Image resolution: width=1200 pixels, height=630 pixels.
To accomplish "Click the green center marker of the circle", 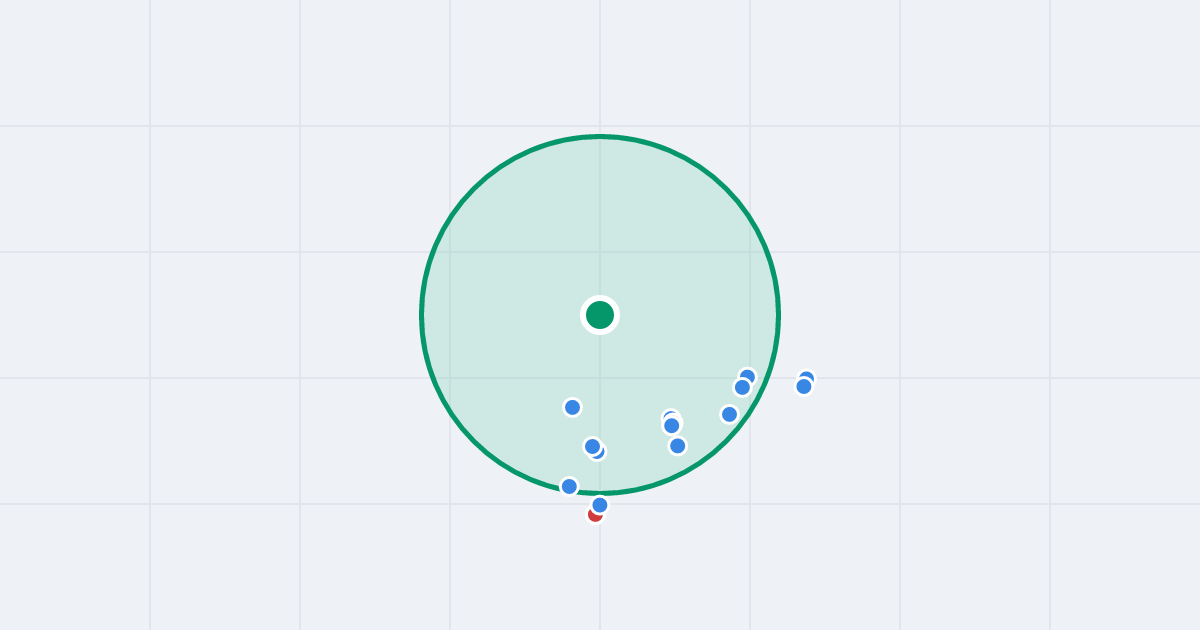I will 600,315.
